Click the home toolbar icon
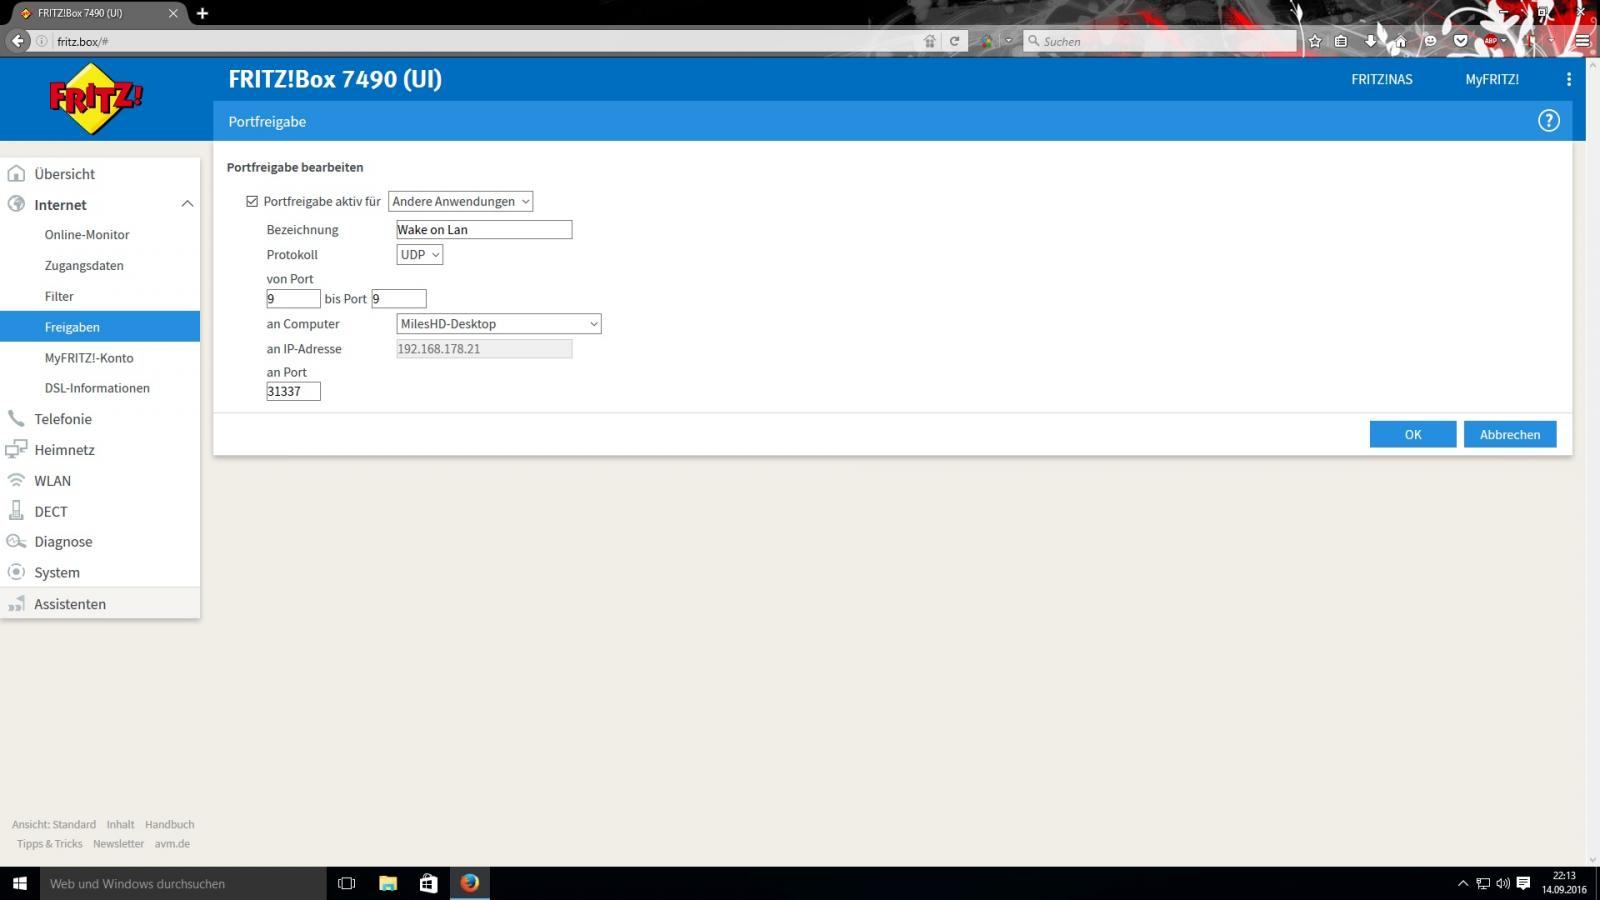The height and width of the screenshot is (900, 1600). pos(1401,41)
